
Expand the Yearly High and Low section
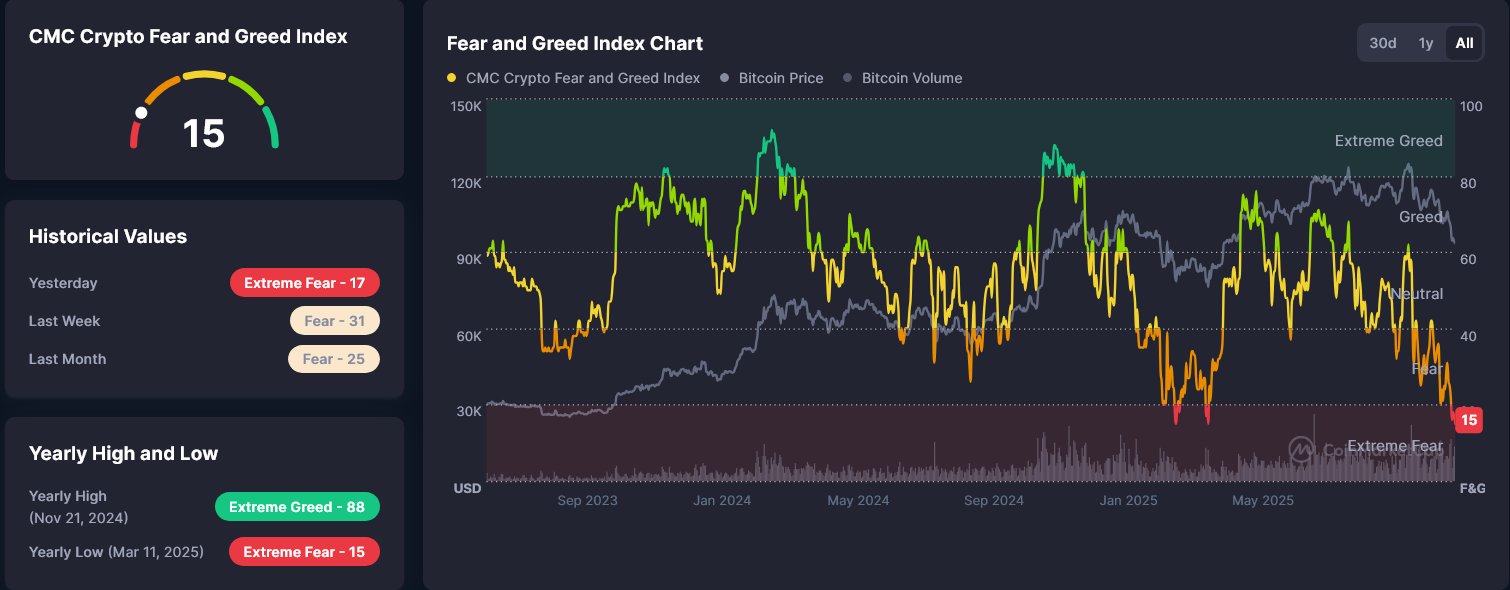tap(124, 453)
